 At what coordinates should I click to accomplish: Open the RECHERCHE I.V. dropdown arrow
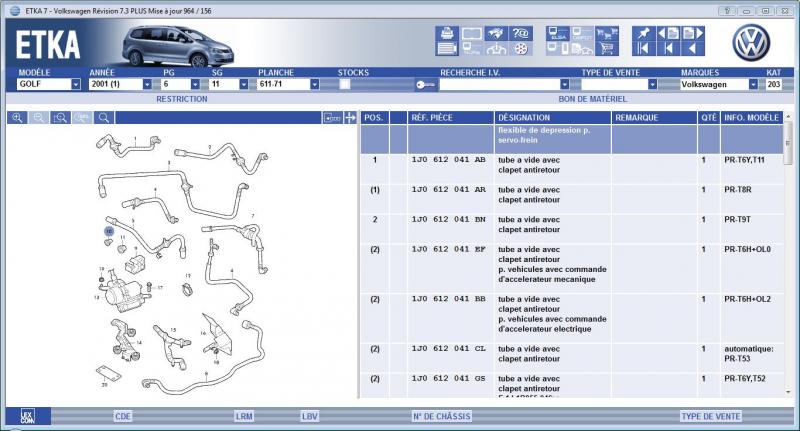click(564, 84)
